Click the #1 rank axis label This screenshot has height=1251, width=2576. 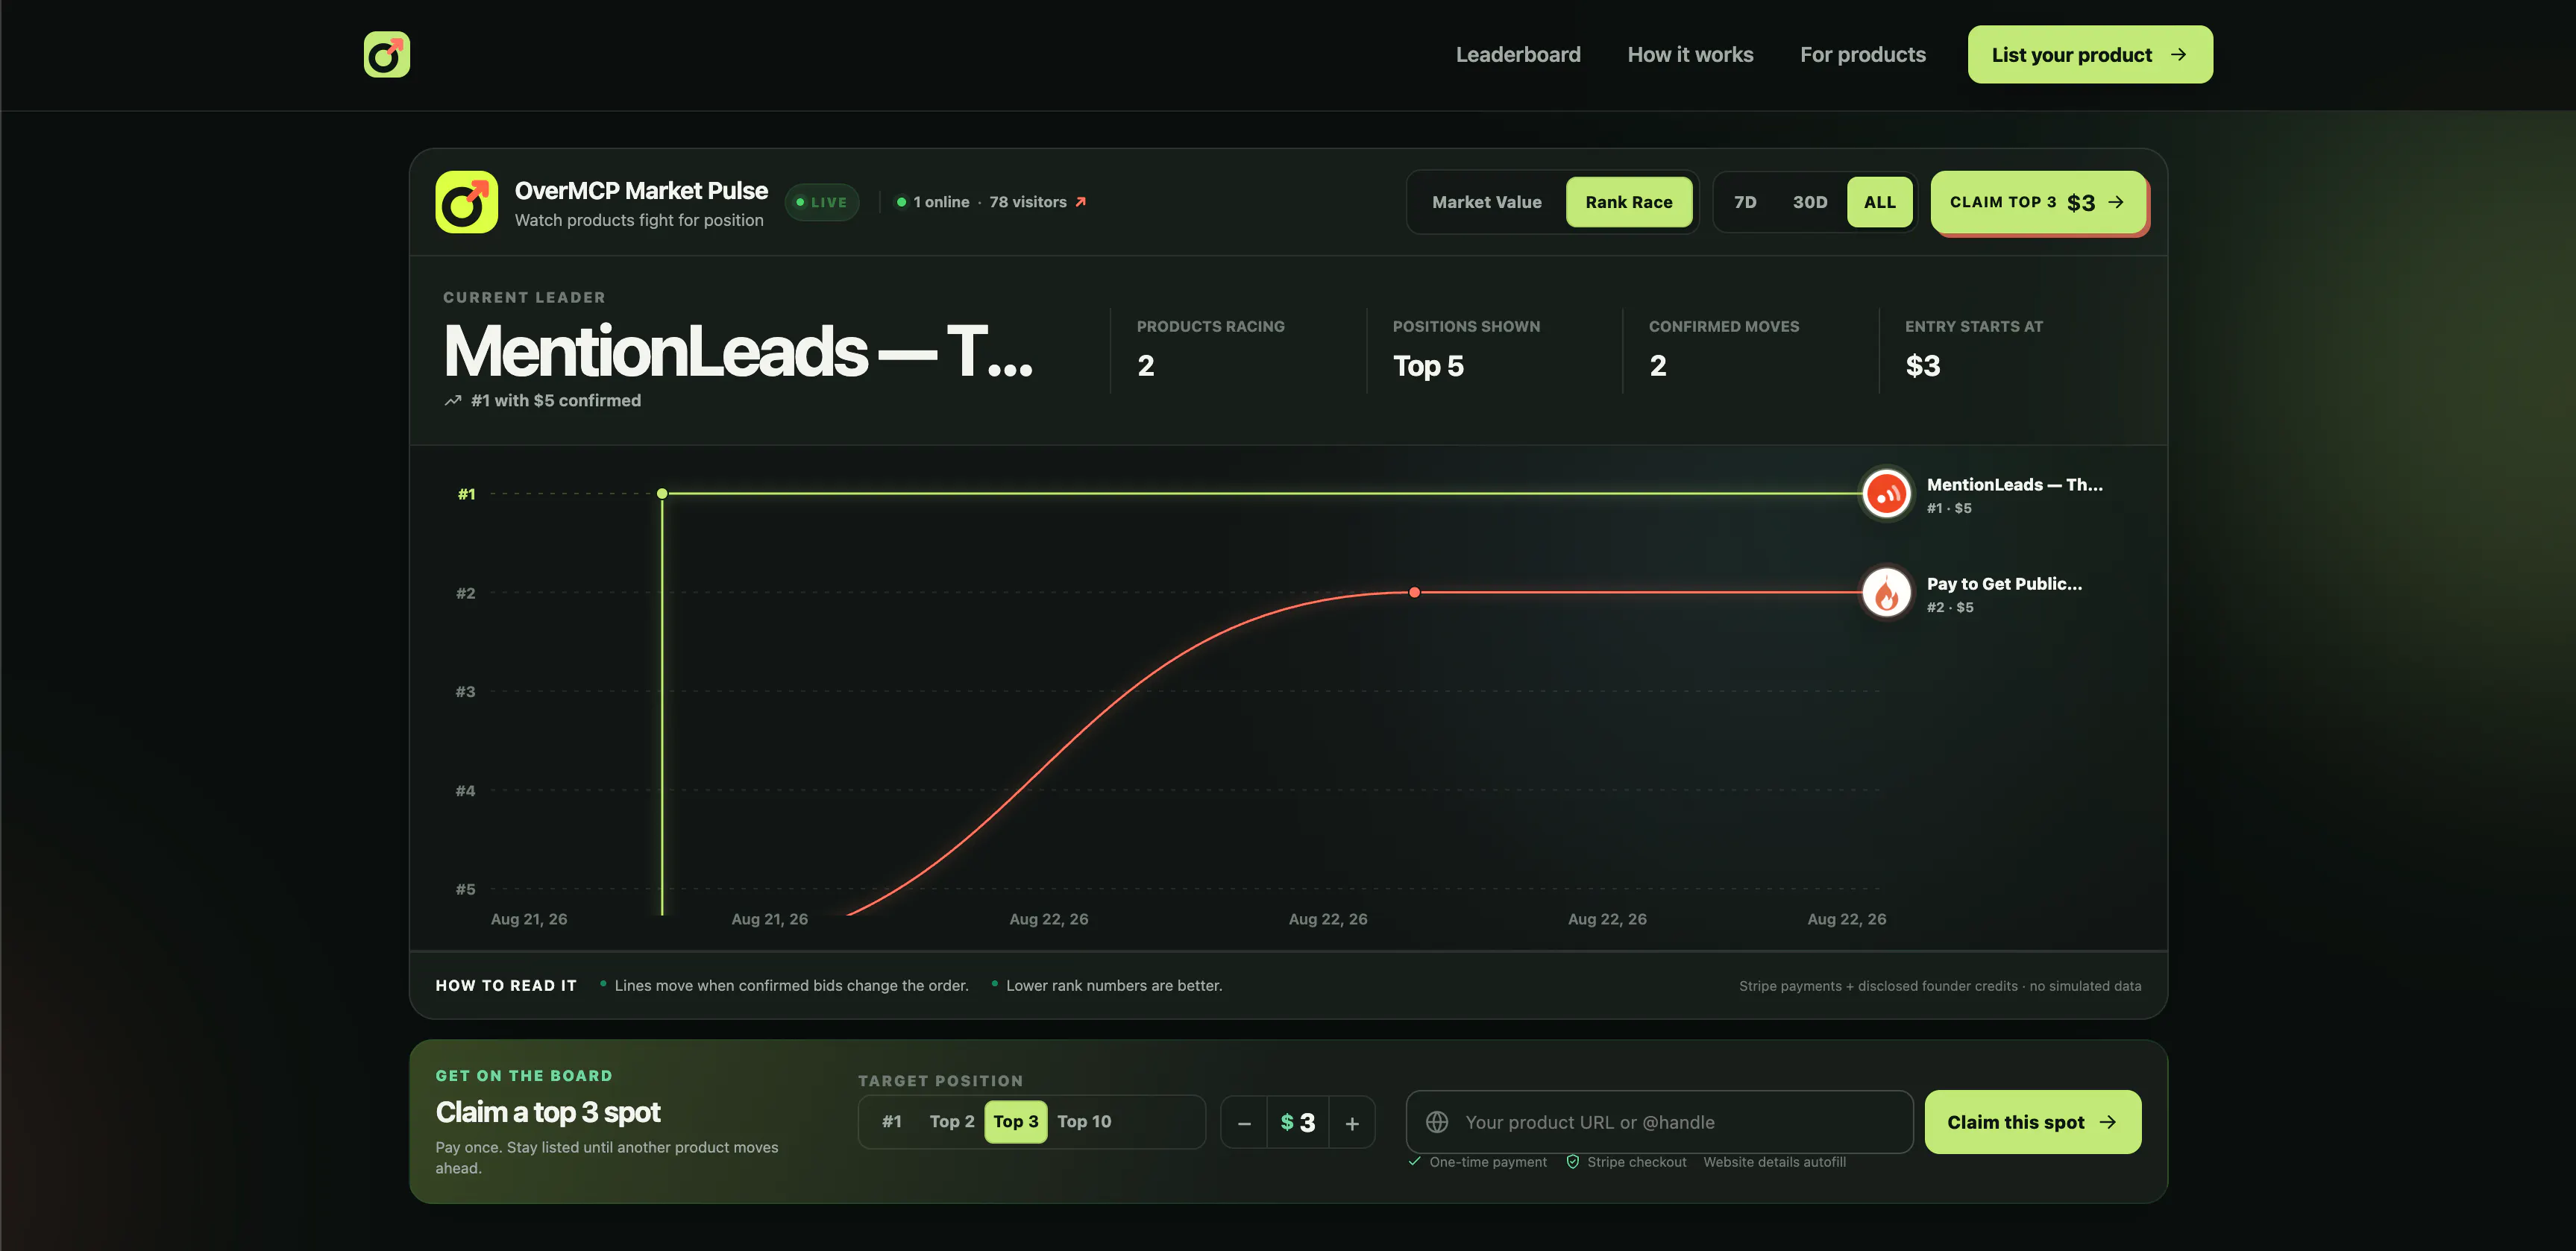coord(466,494)
